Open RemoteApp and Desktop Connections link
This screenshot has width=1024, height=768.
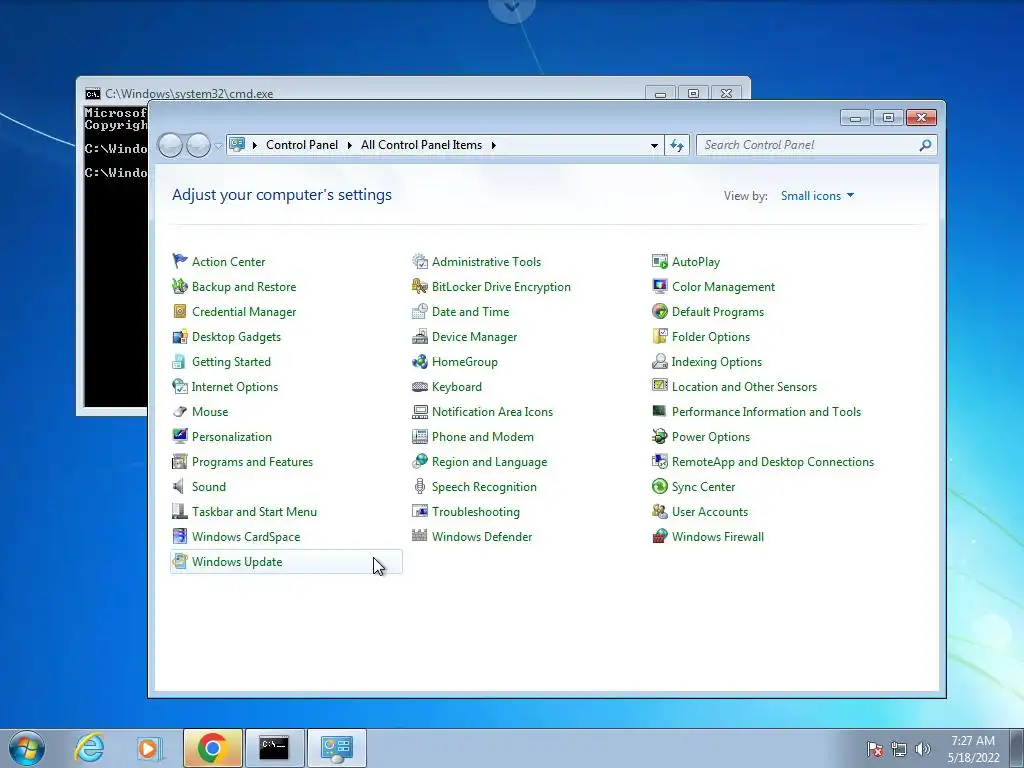click(773, 462)
